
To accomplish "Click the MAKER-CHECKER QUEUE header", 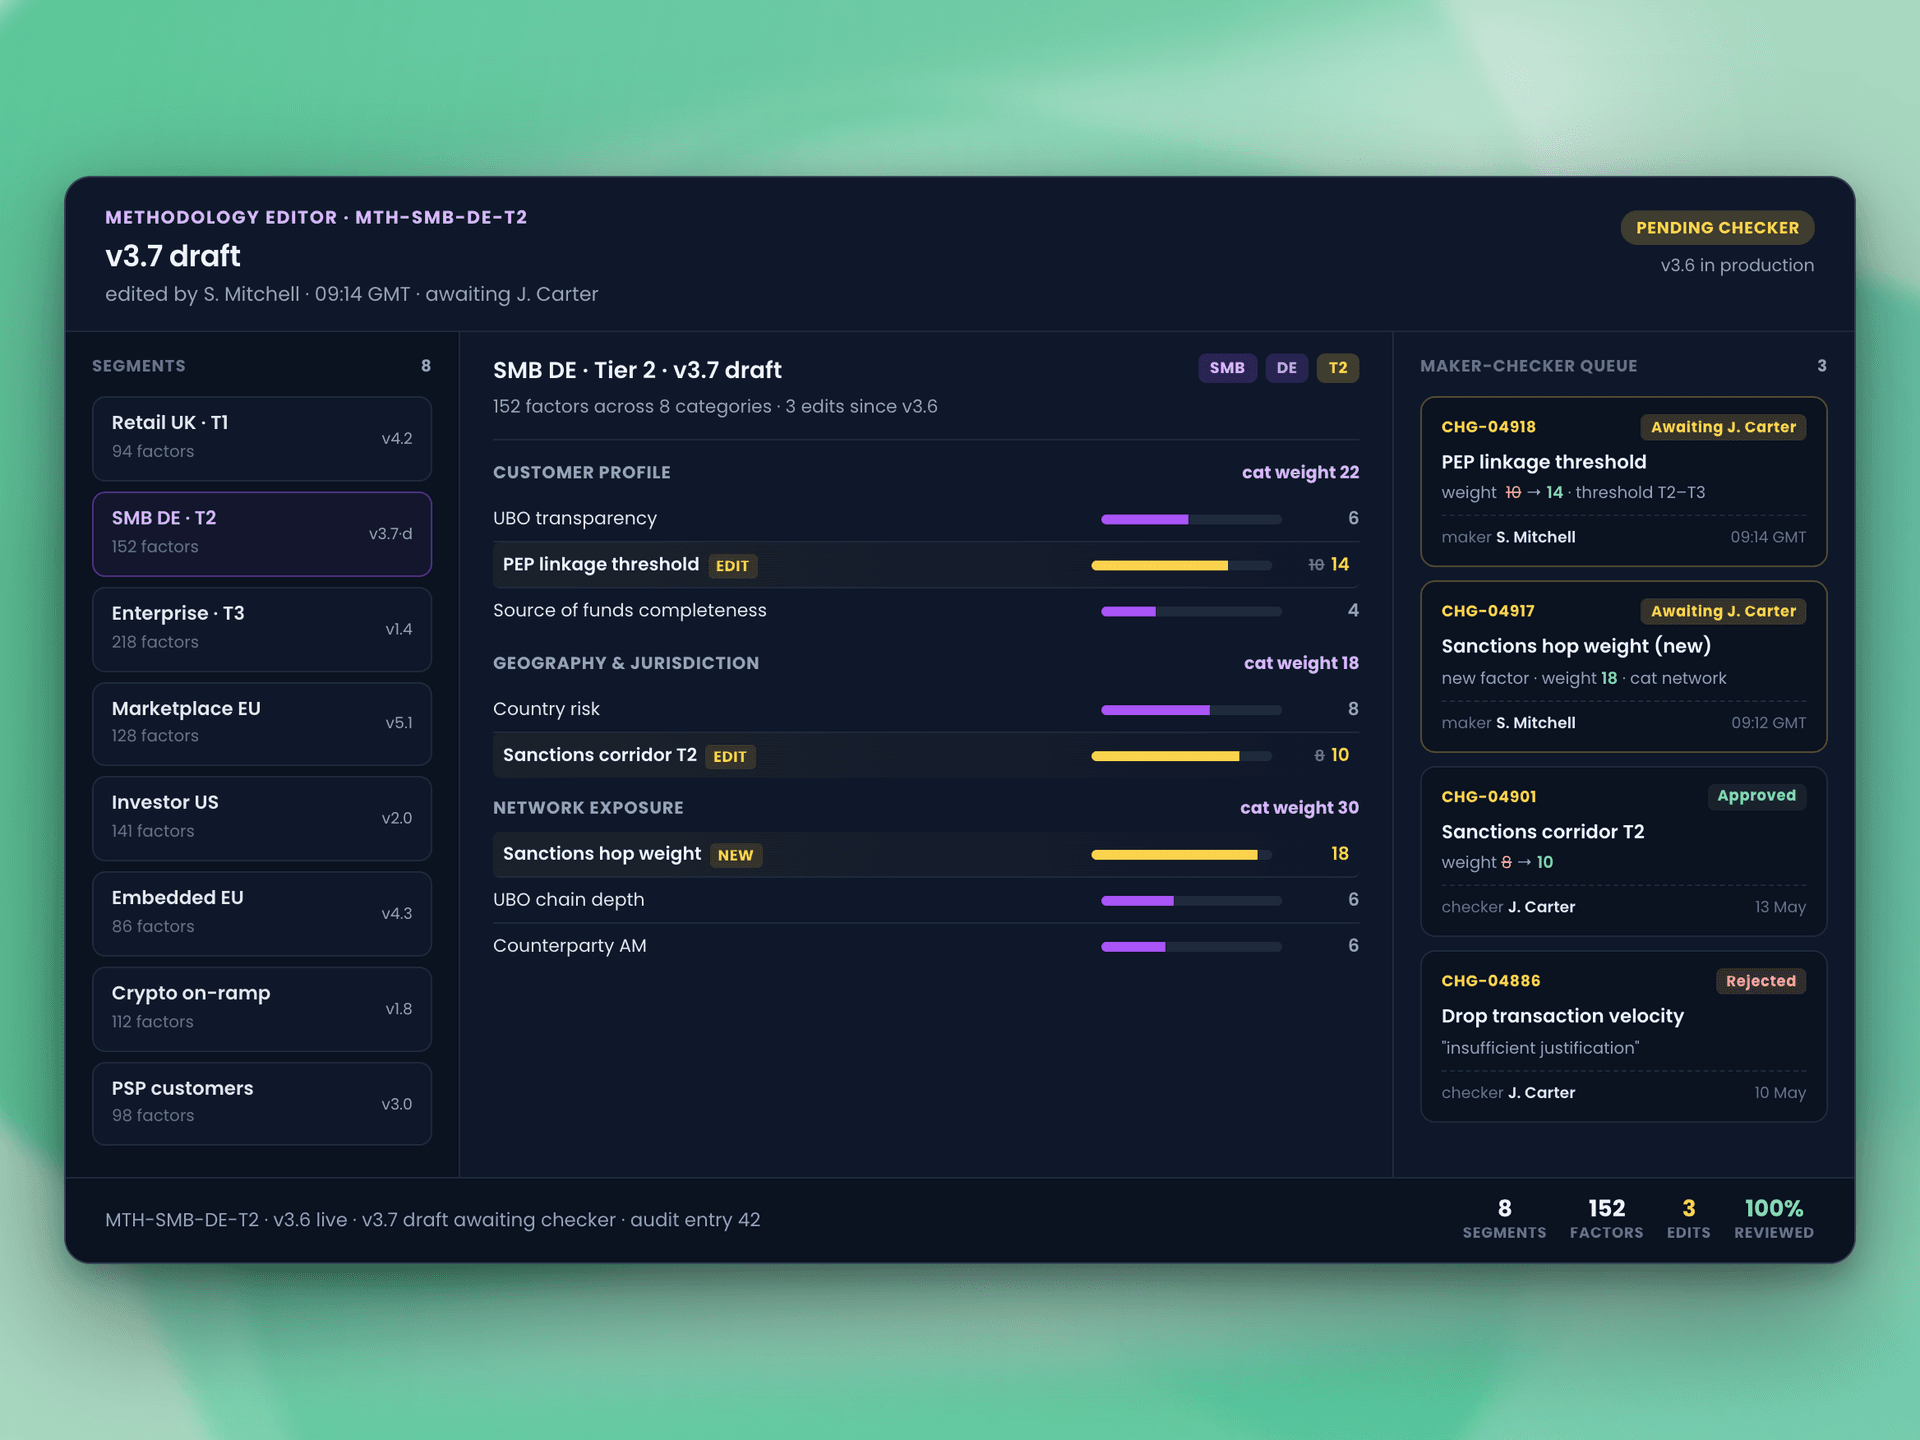I will tap(1529, 366).
